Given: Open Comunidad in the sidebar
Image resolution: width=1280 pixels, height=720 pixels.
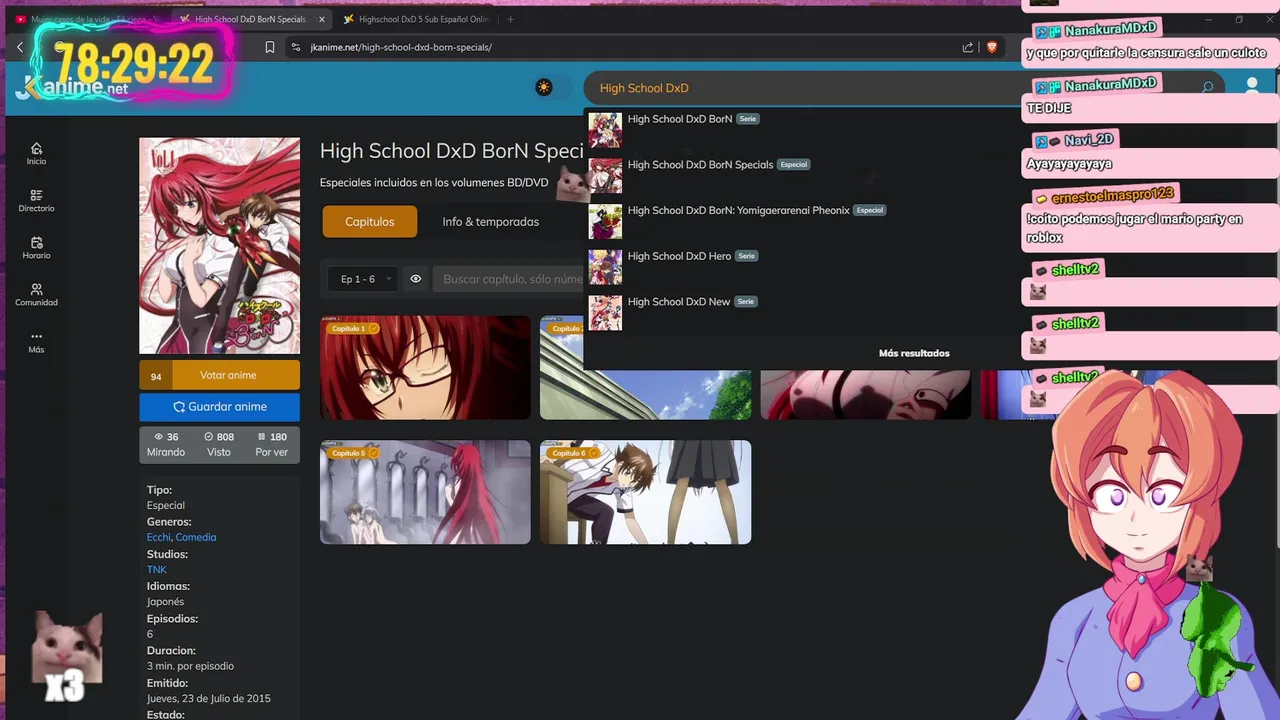Looking at the screenshot, I should (x=36, y=294).
